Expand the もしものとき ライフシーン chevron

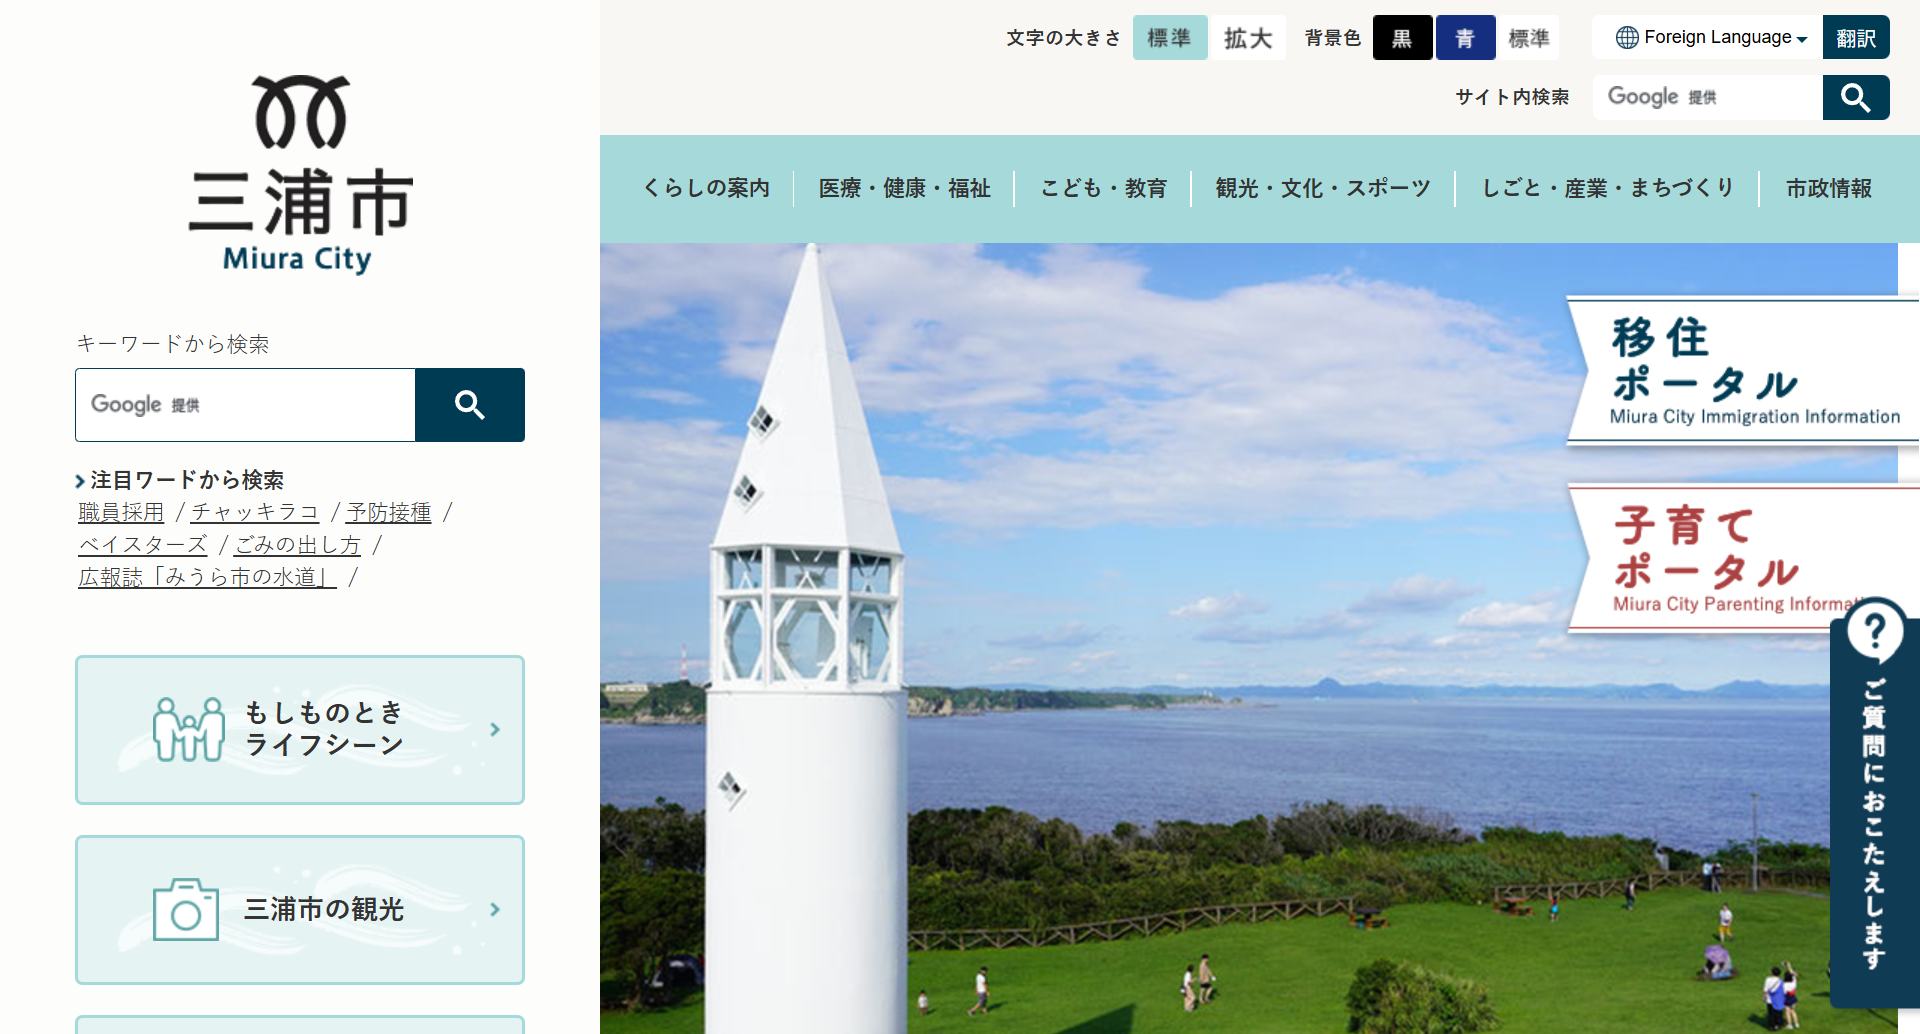click(x=495, y=730)
